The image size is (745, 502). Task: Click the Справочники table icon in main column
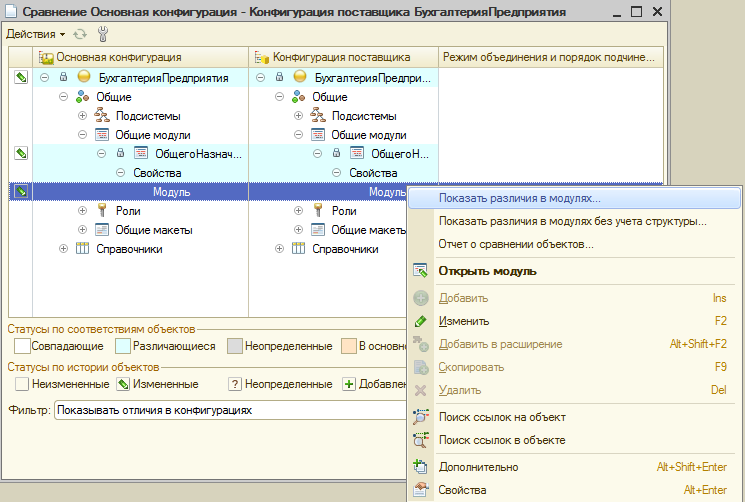[x=82, y=248]
